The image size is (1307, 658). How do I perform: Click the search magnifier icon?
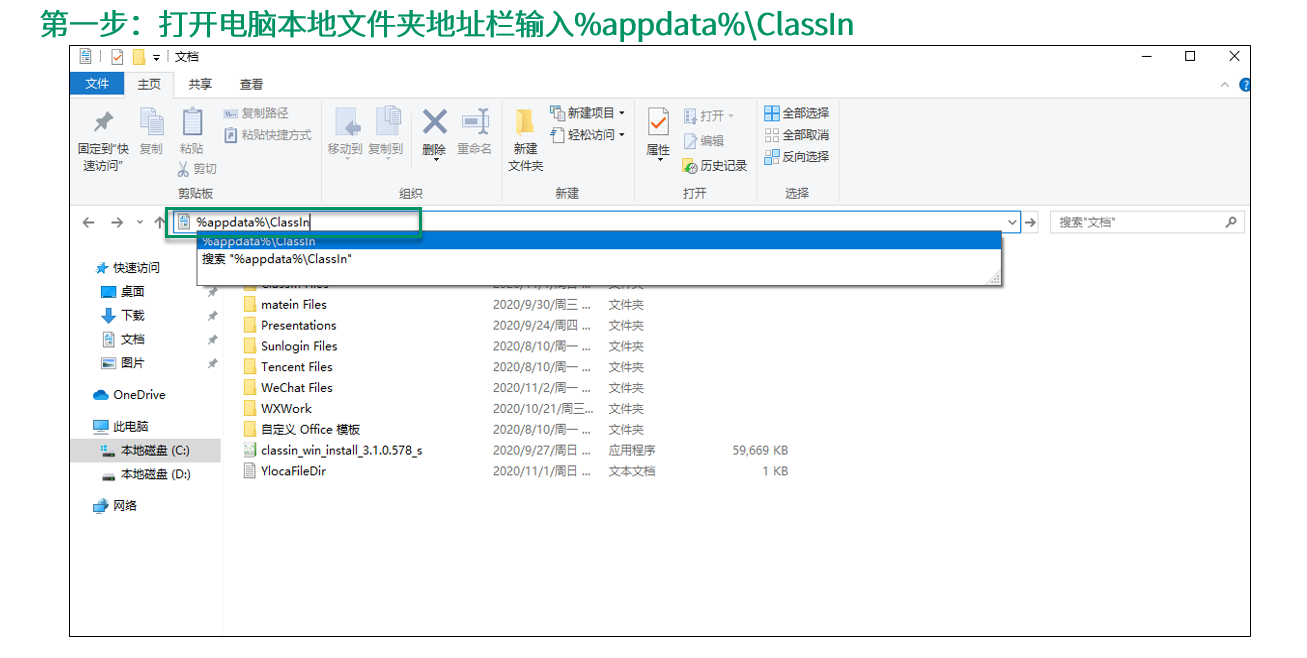click(x=1231, y=222)
